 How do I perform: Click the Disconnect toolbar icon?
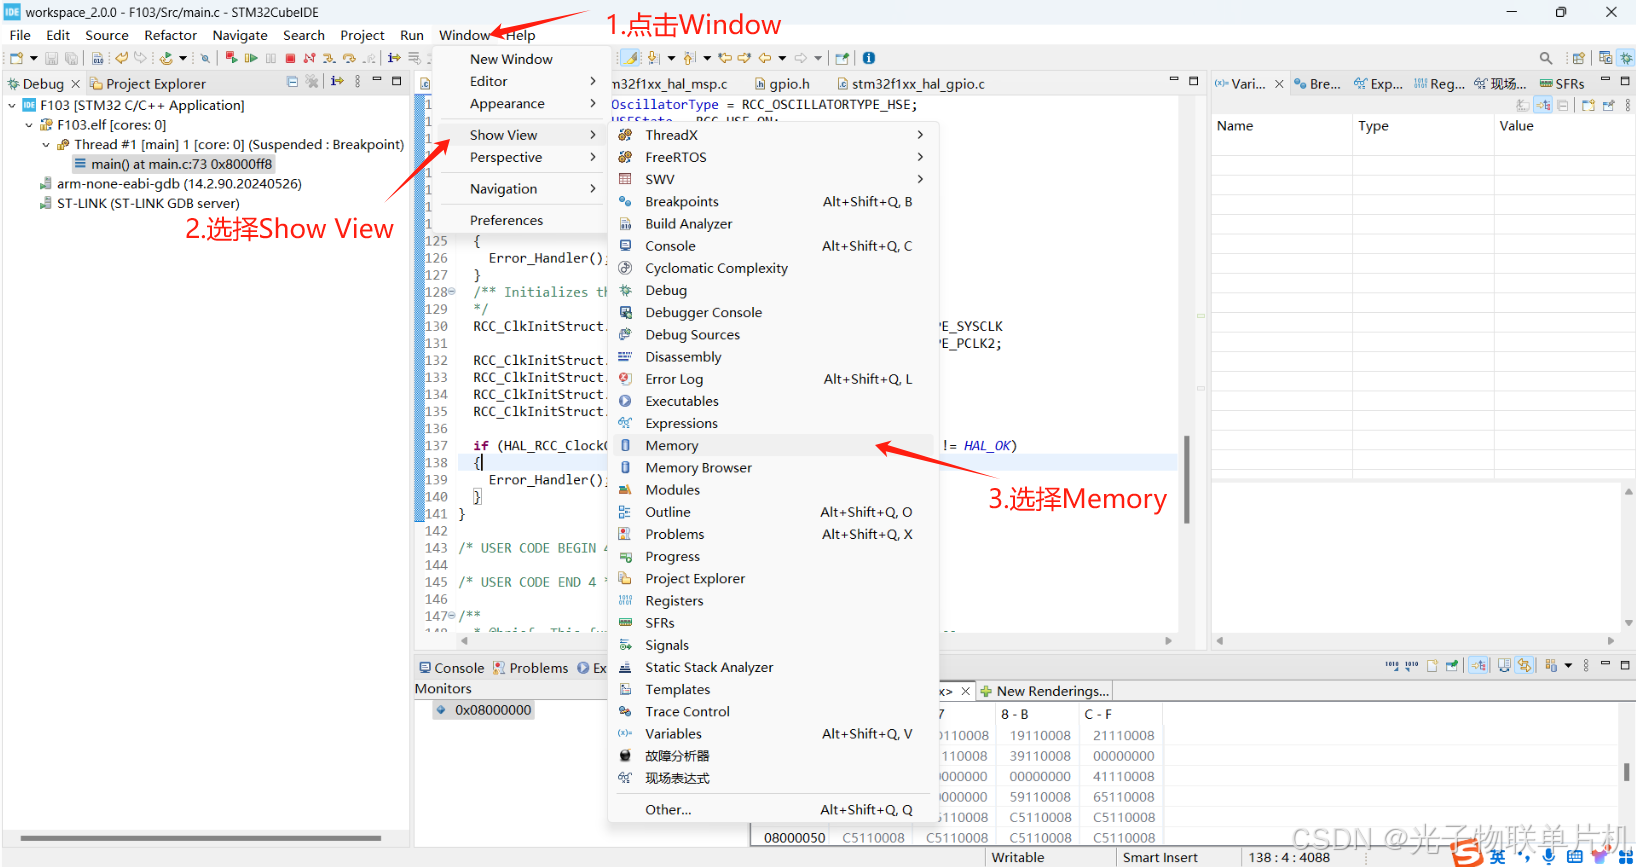pos(309,58)
